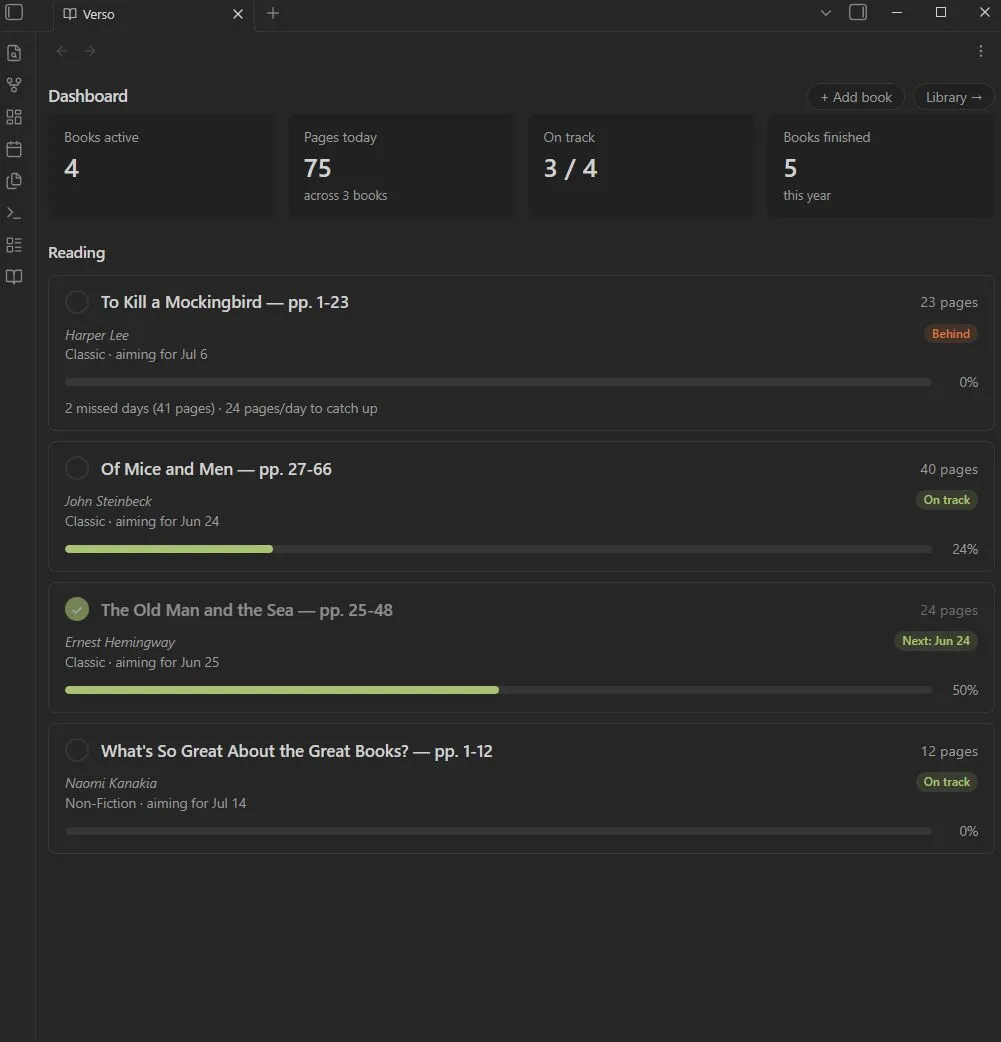Click Non-Fiction · aiming for Jul 14 text

tap(156, 803)
